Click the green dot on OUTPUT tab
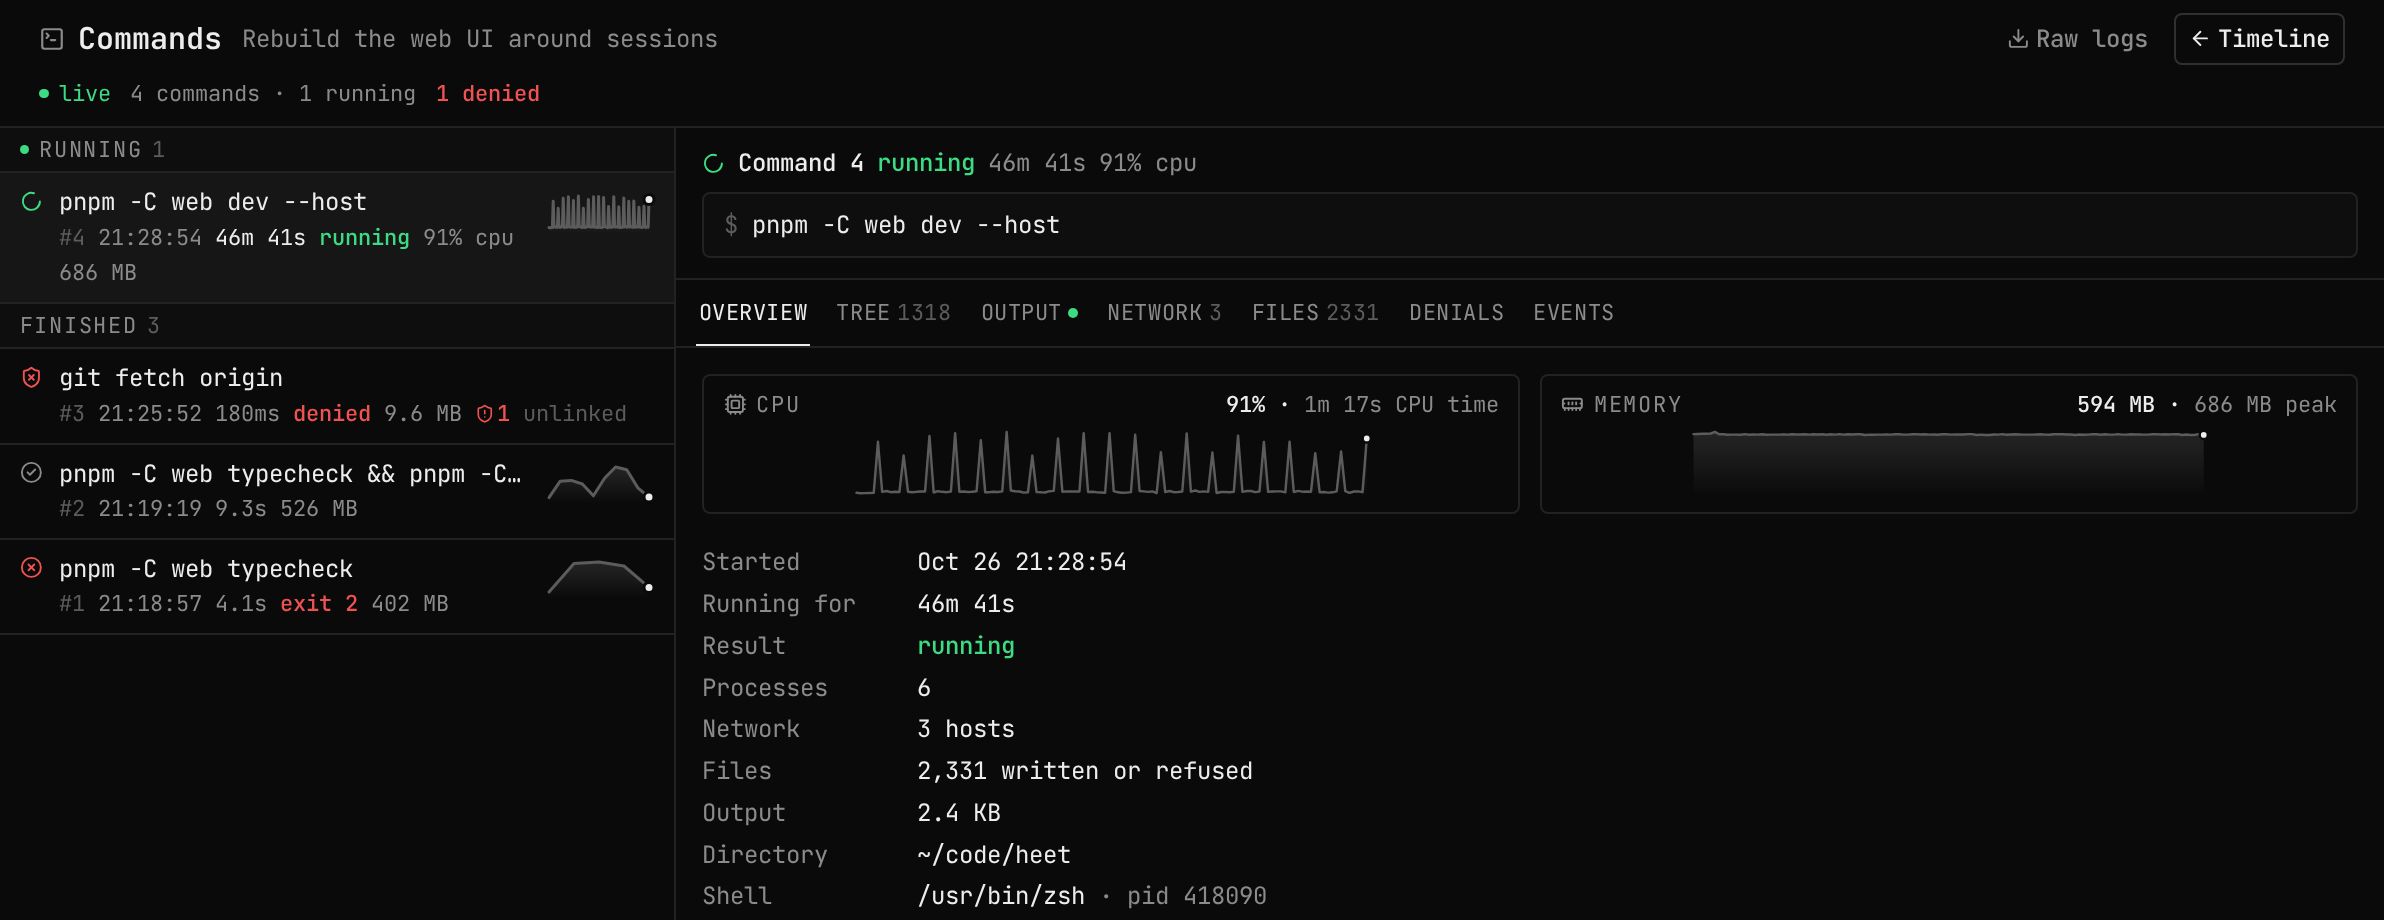 click(1073, 313)
